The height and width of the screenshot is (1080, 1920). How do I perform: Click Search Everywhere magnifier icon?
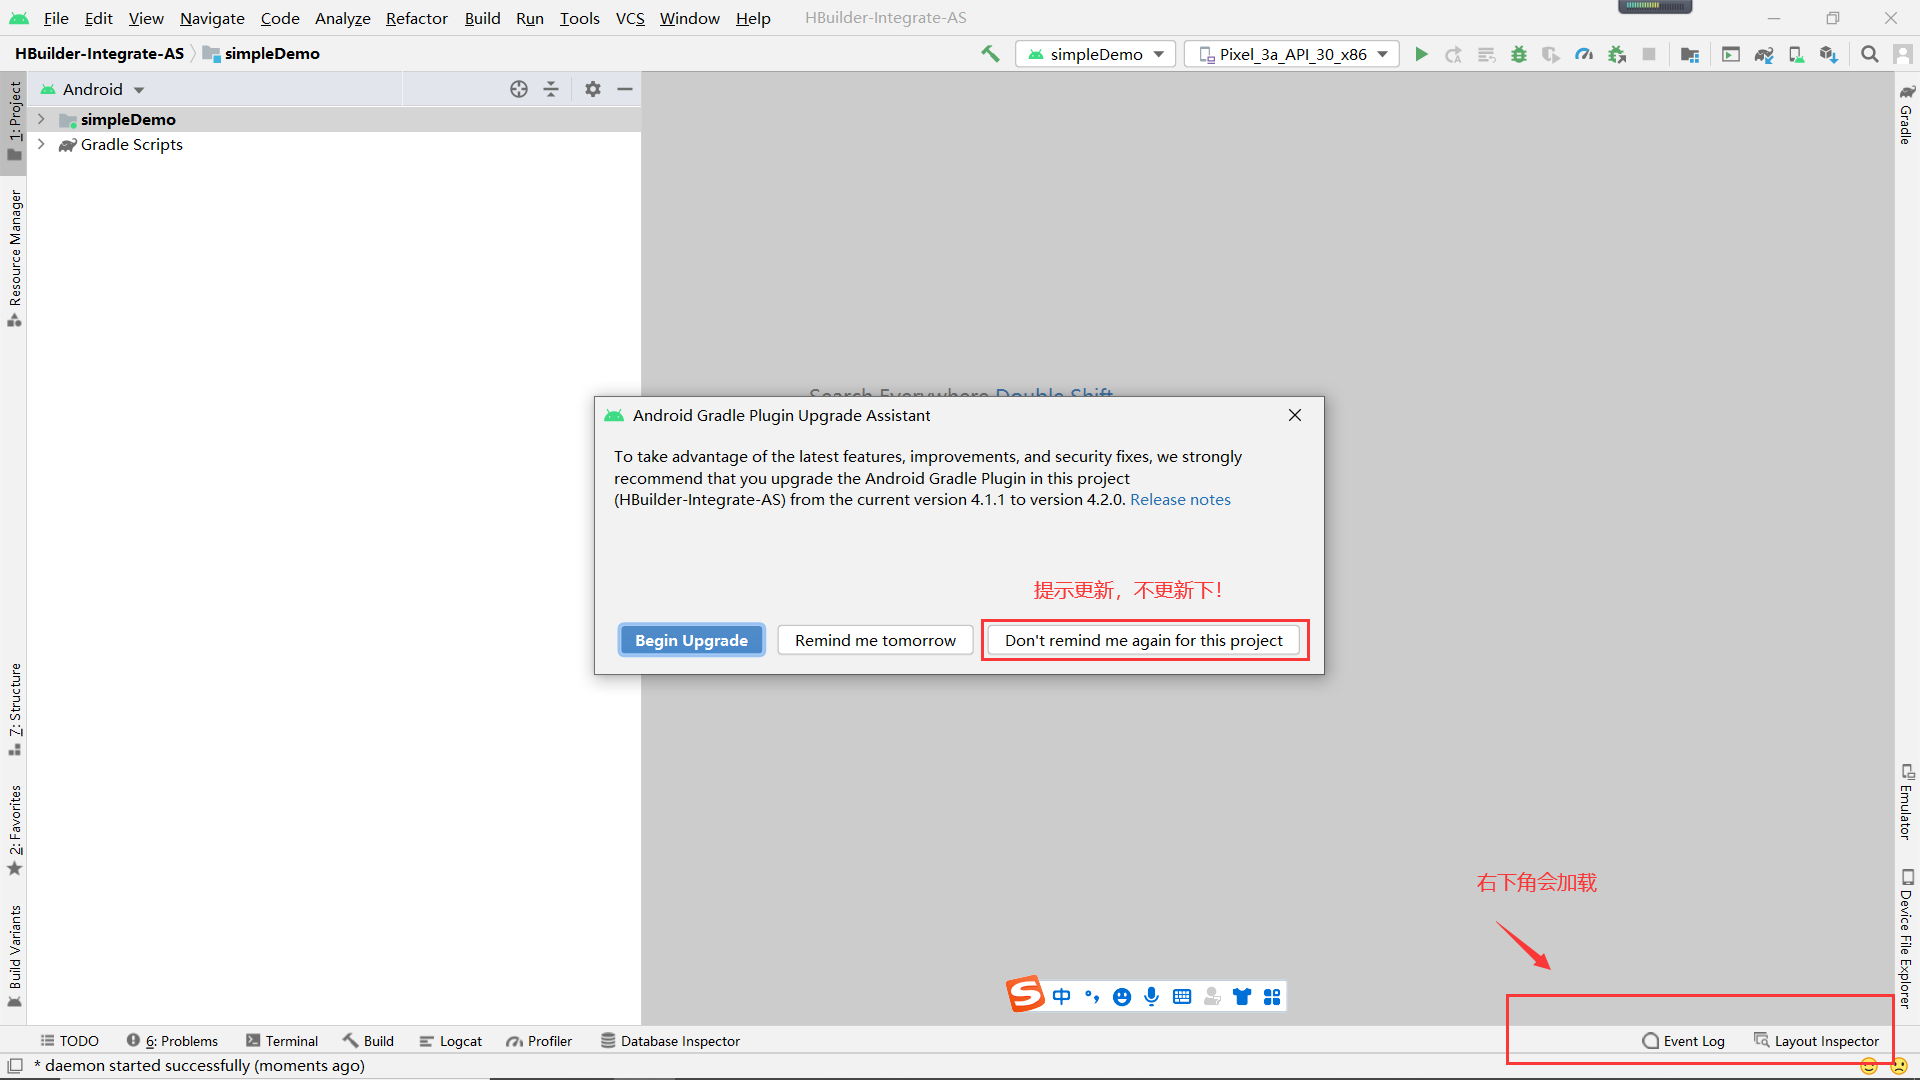coord(1869,54)
